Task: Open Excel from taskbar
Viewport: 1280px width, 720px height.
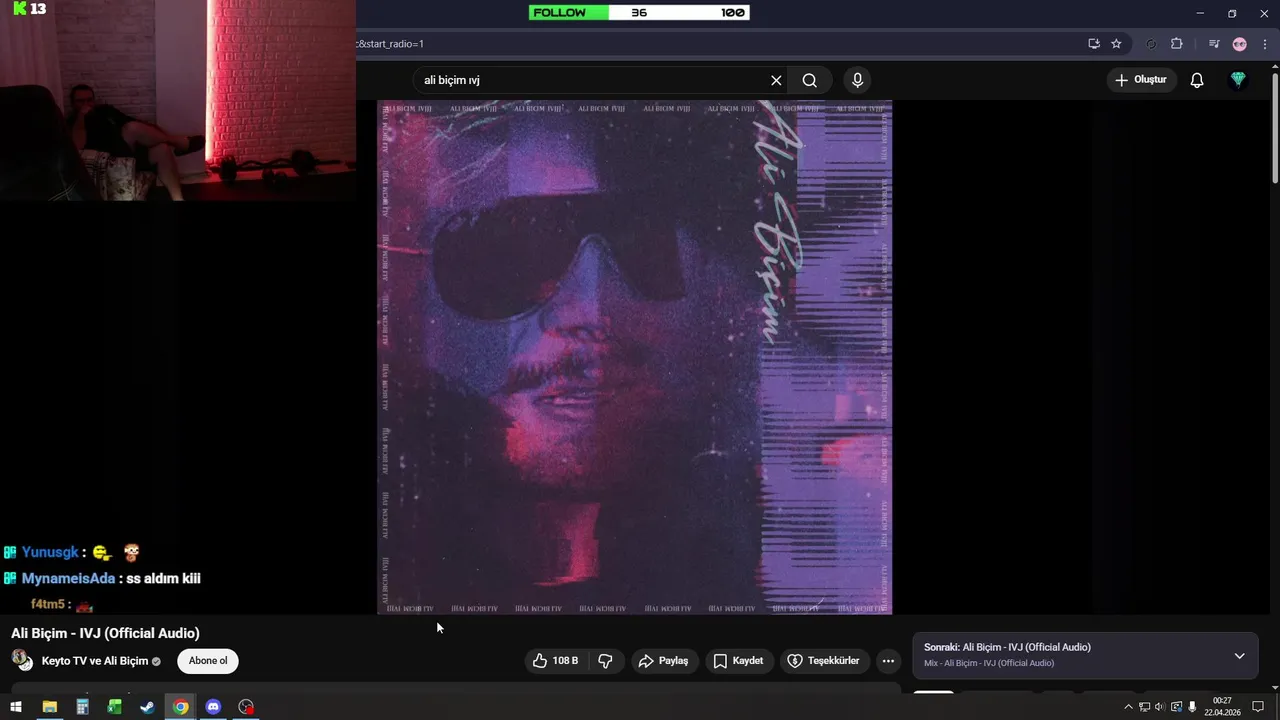Action: tap(115, 707)
